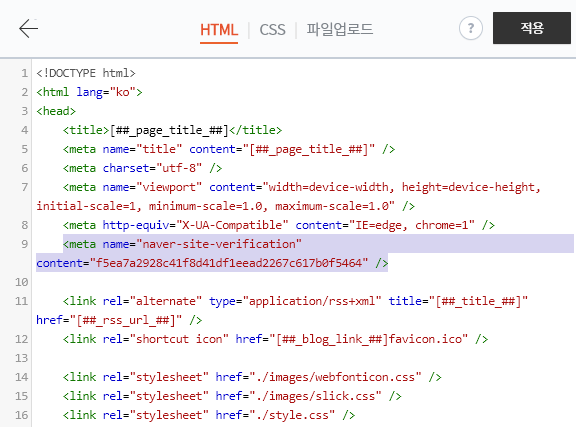Go back using the left arrow icon
The height and width of the screenshot is (427, 576).
pyautogui.click(x=28, y=28)
